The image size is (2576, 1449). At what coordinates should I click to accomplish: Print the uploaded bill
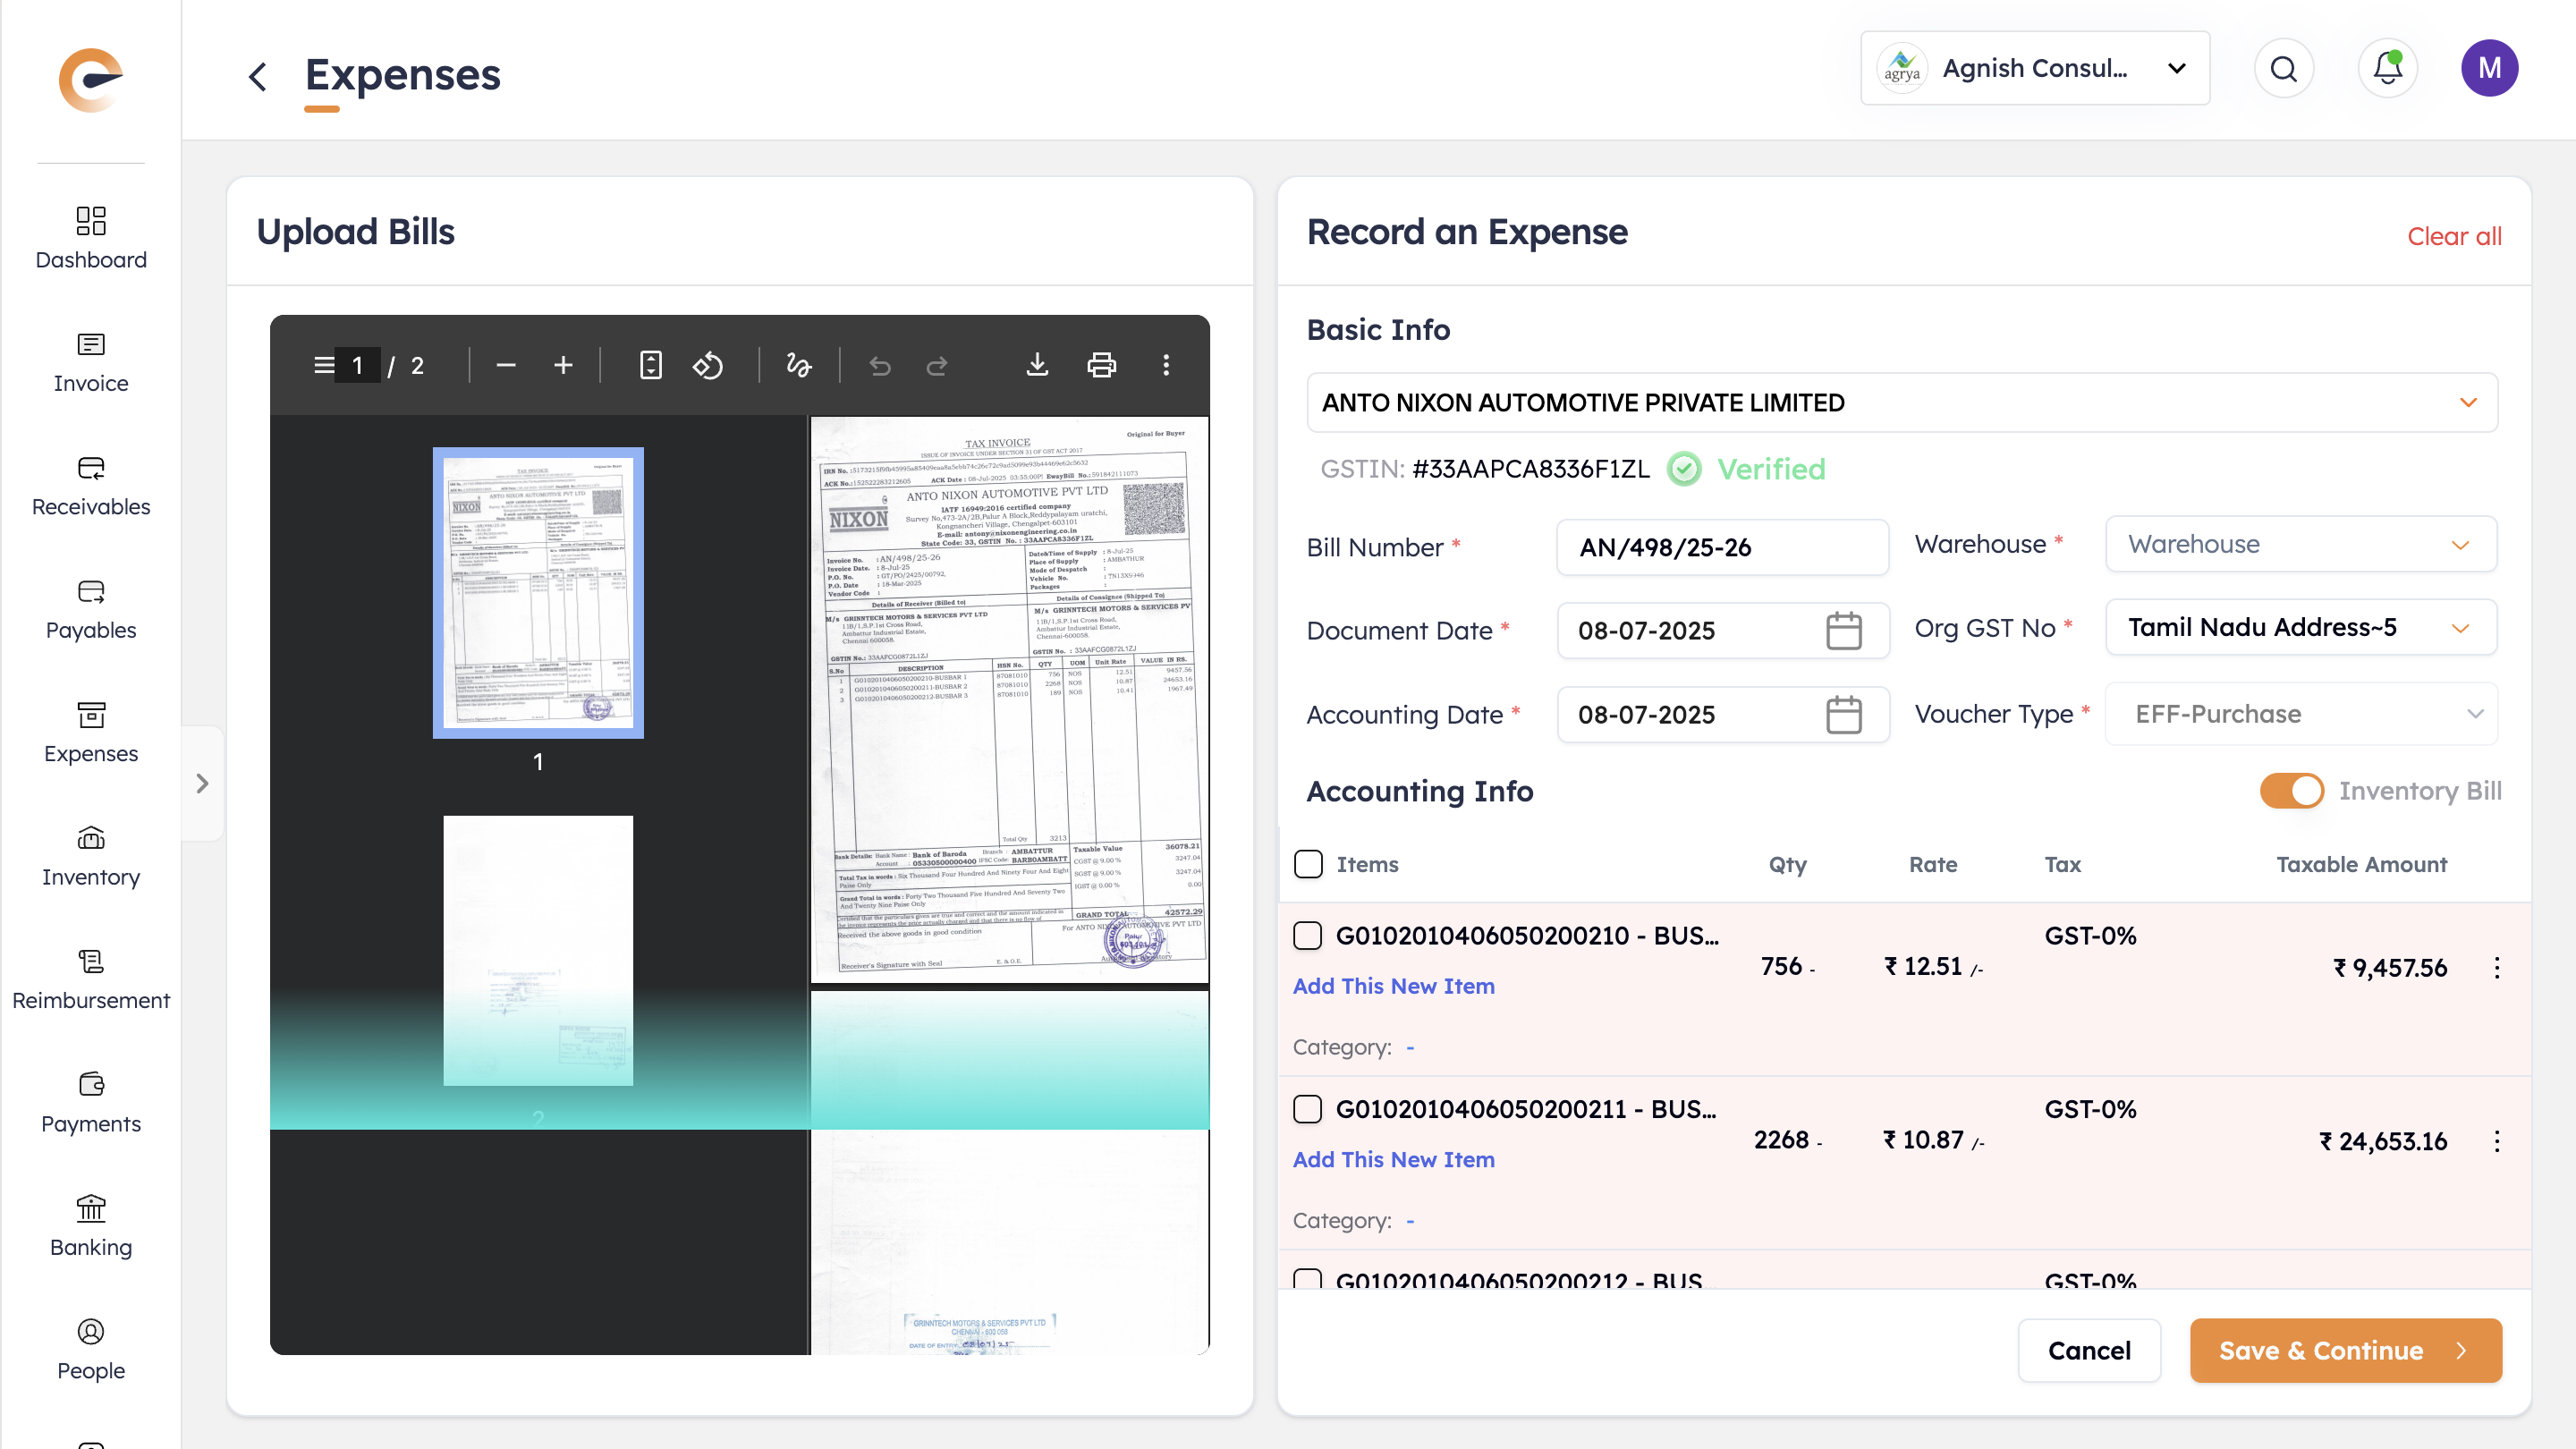click(1101, 365)
